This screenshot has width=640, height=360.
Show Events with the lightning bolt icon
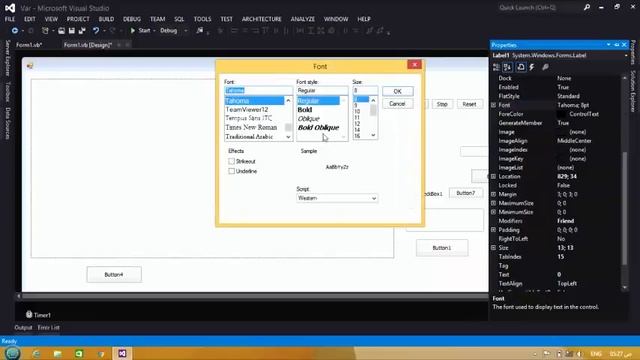pos(532,67)
